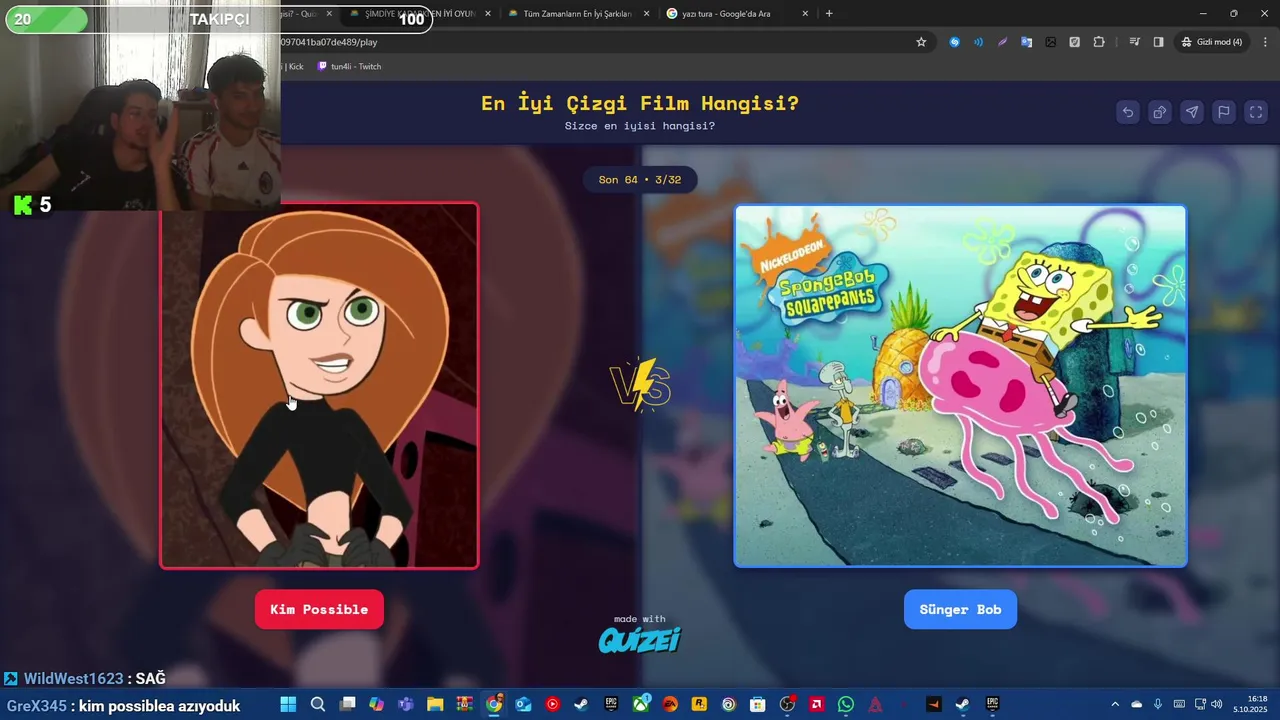Open the 'tun4li - Twitch' bookmark
The height and width of the screenshot is (720, 1280).
(x=349, y=66)
